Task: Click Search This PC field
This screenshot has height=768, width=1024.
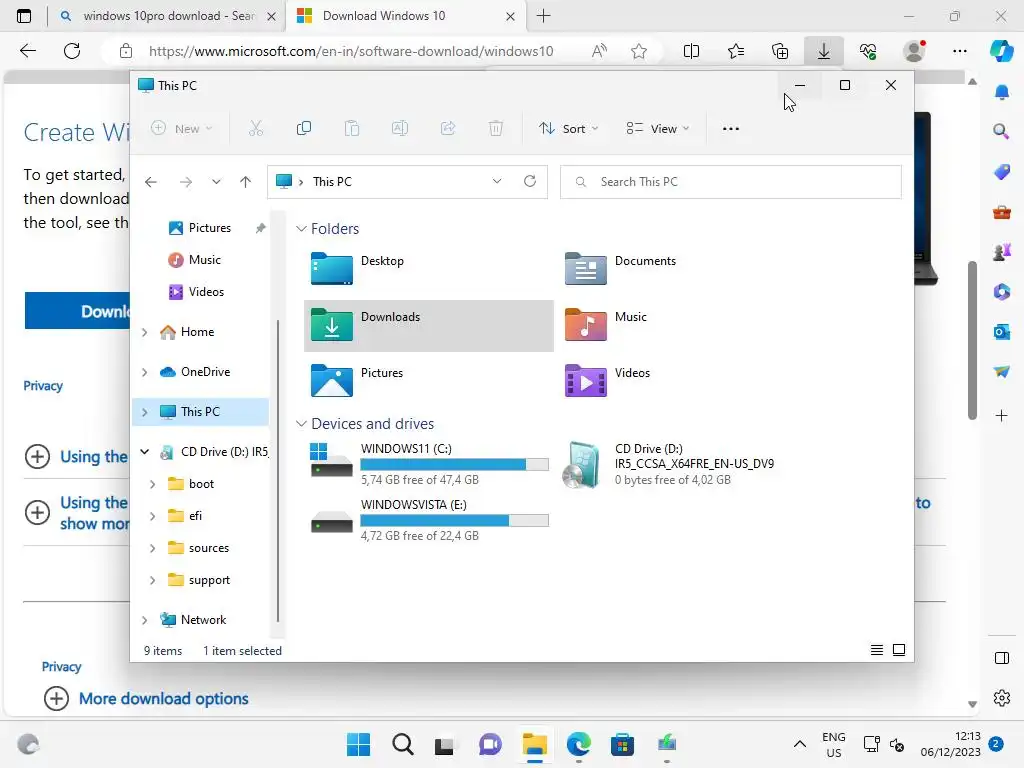Action: click(x=731, y=182)
